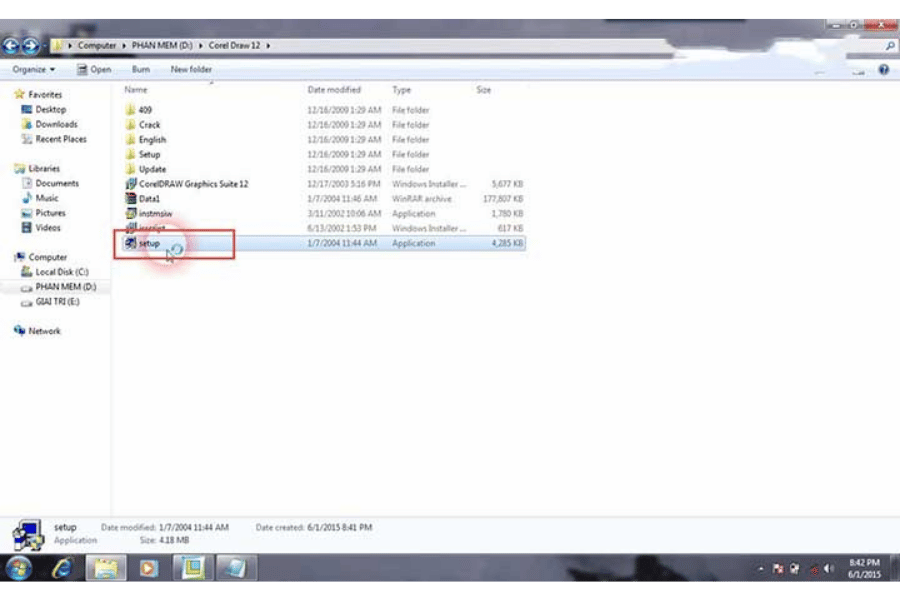The width and height of the screenshot is (900, 600).
Task: Open Internet Explorer from the taskbar
Action: pyautogui.click(x=62, y=568)
